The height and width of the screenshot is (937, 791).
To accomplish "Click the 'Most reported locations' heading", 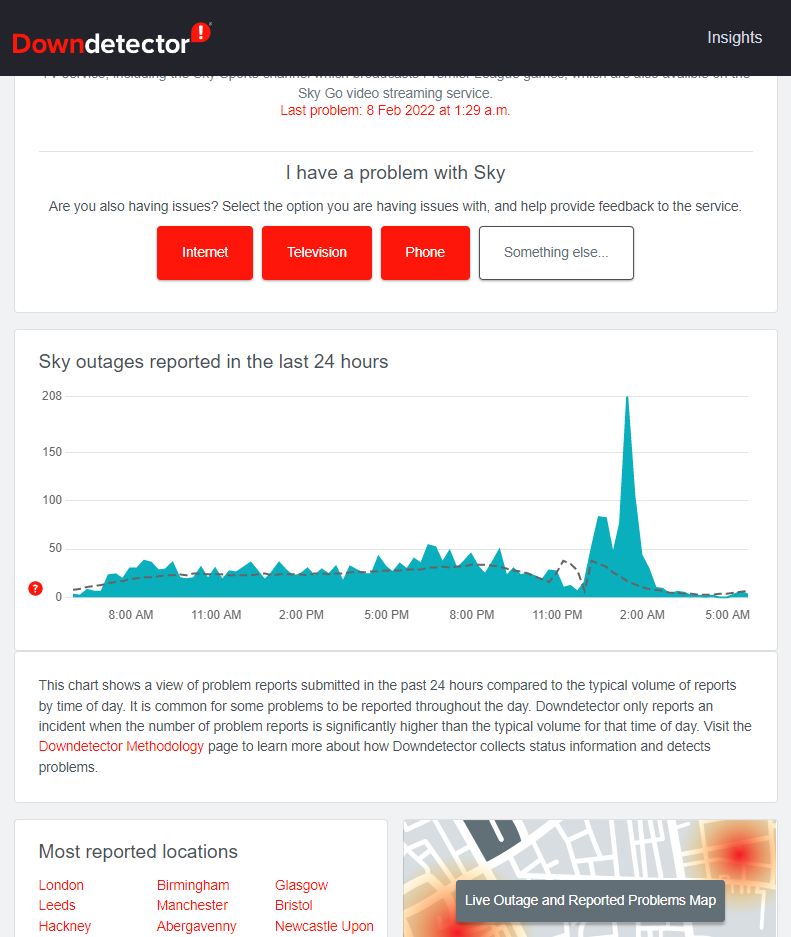I will (138, 852).
